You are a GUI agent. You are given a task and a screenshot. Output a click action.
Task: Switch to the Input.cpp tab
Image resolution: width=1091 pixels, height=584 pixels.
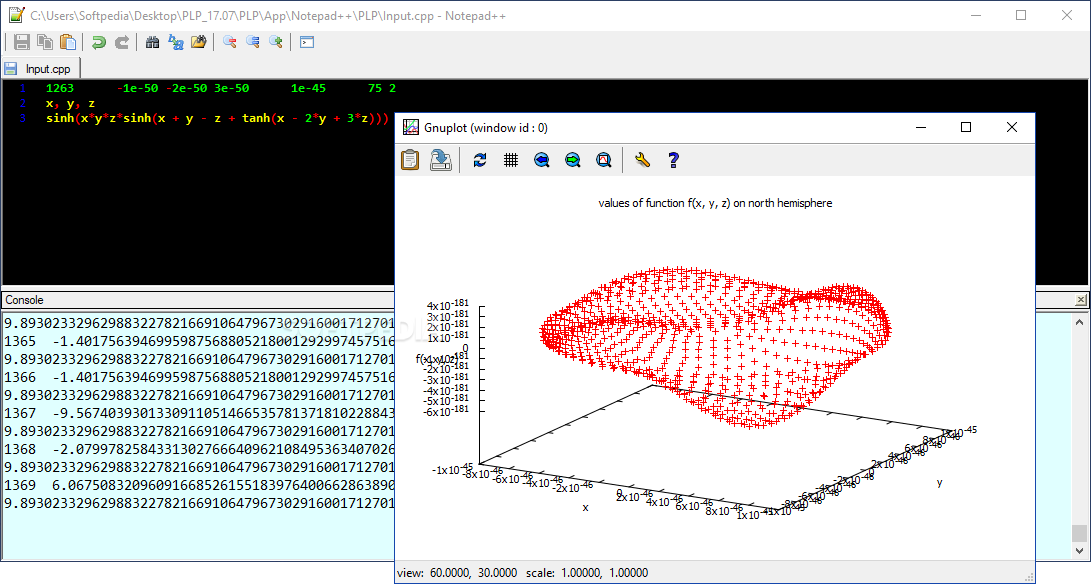[41, 69]
